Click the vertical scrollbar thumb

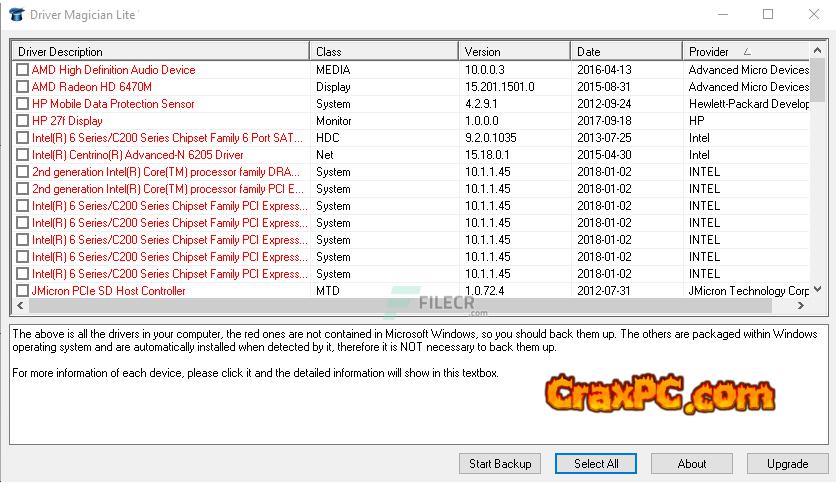point(817,79)
